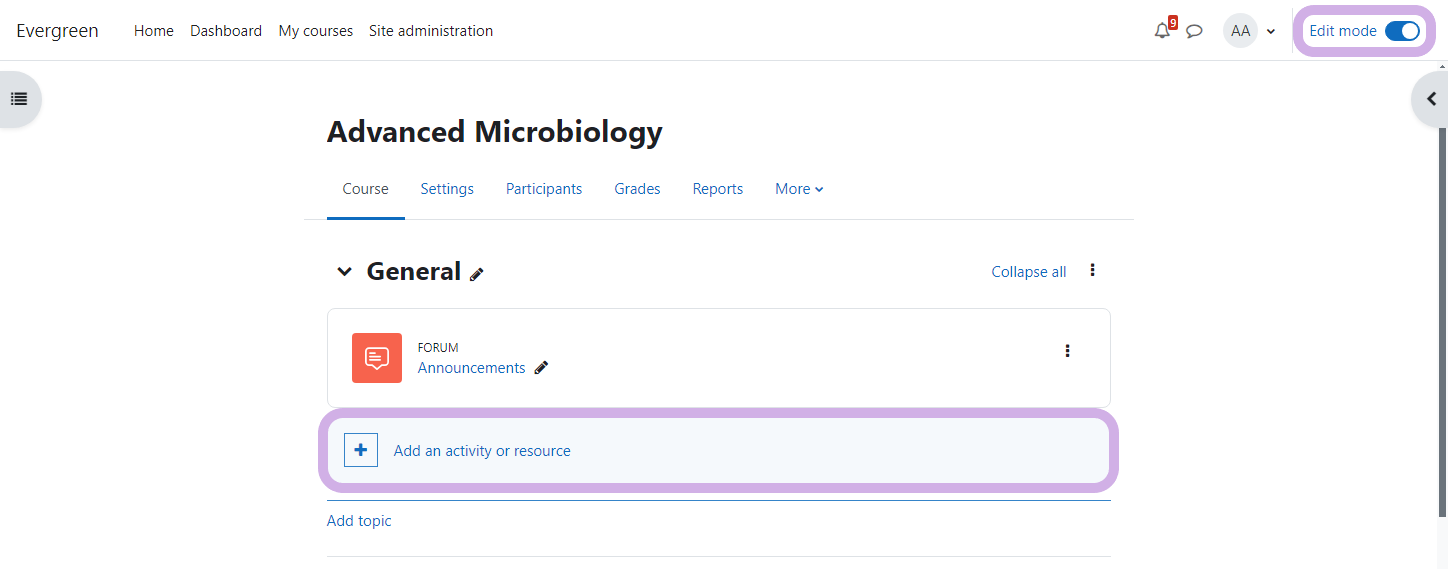Screen dimensions: 1448x569
Task: Switch to the Grades tab
Action: click(637, 189)
